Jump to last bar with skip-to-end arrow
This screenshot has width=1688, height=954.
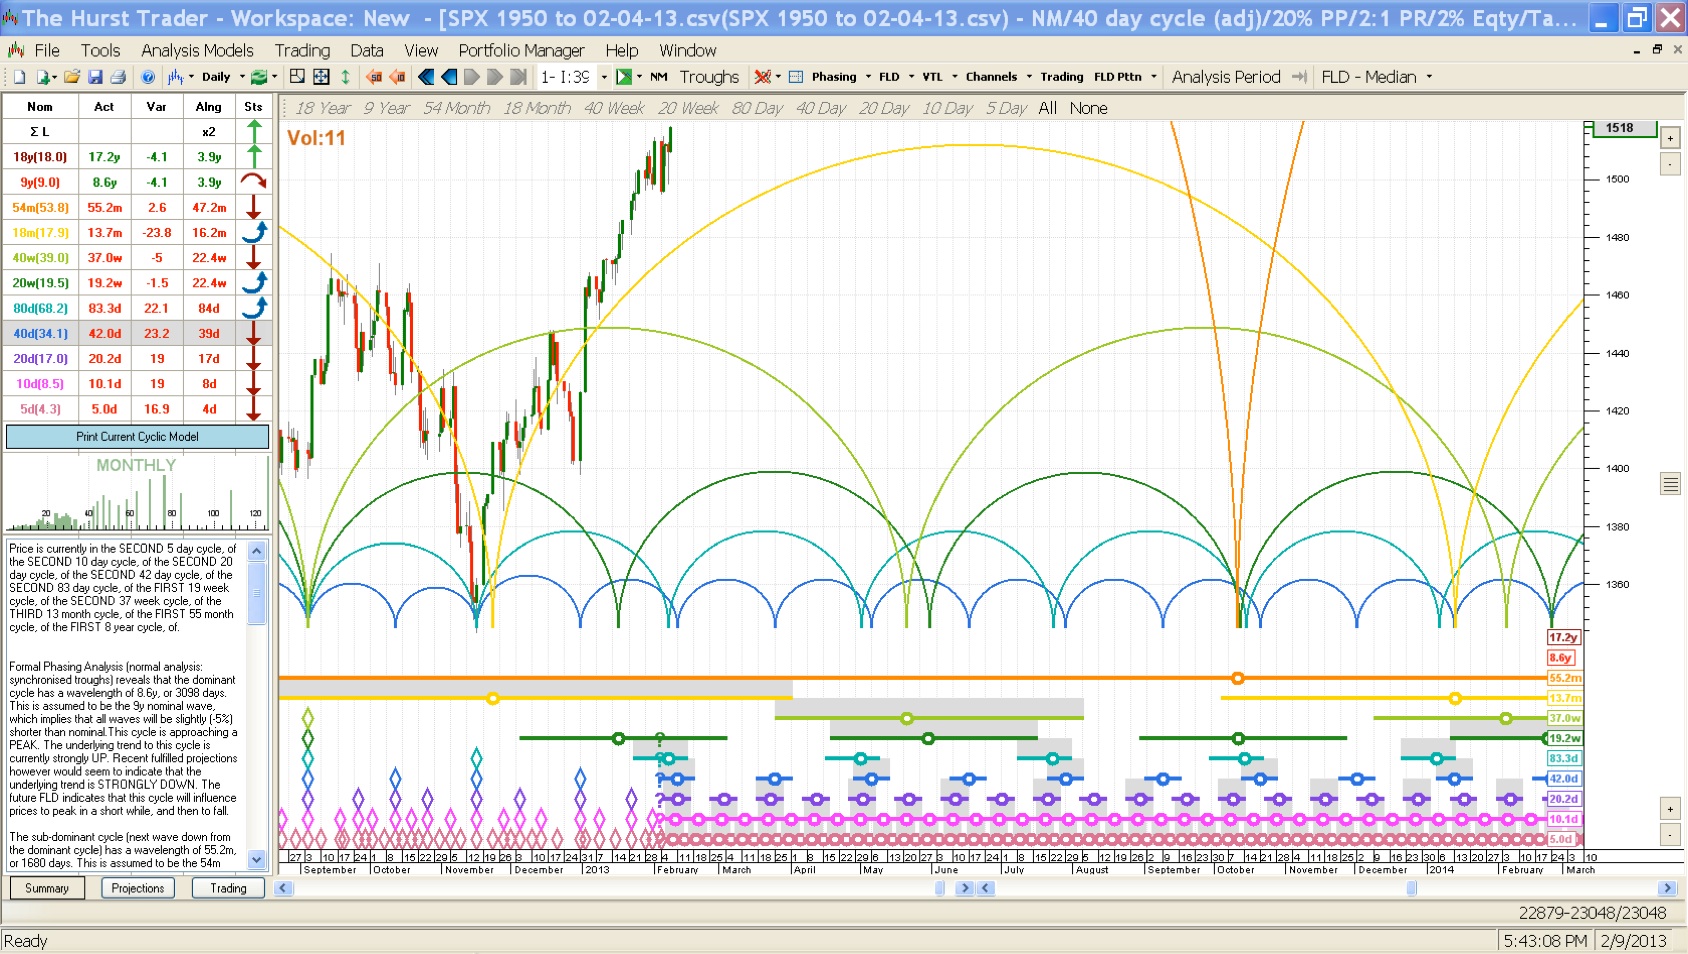pyautogui.click(x=518, y=77)
